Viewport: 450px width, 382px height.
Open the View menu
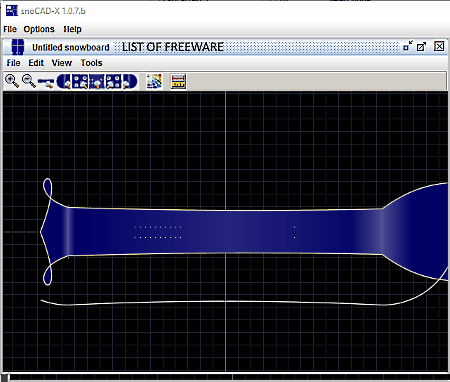tap(62, 63)
